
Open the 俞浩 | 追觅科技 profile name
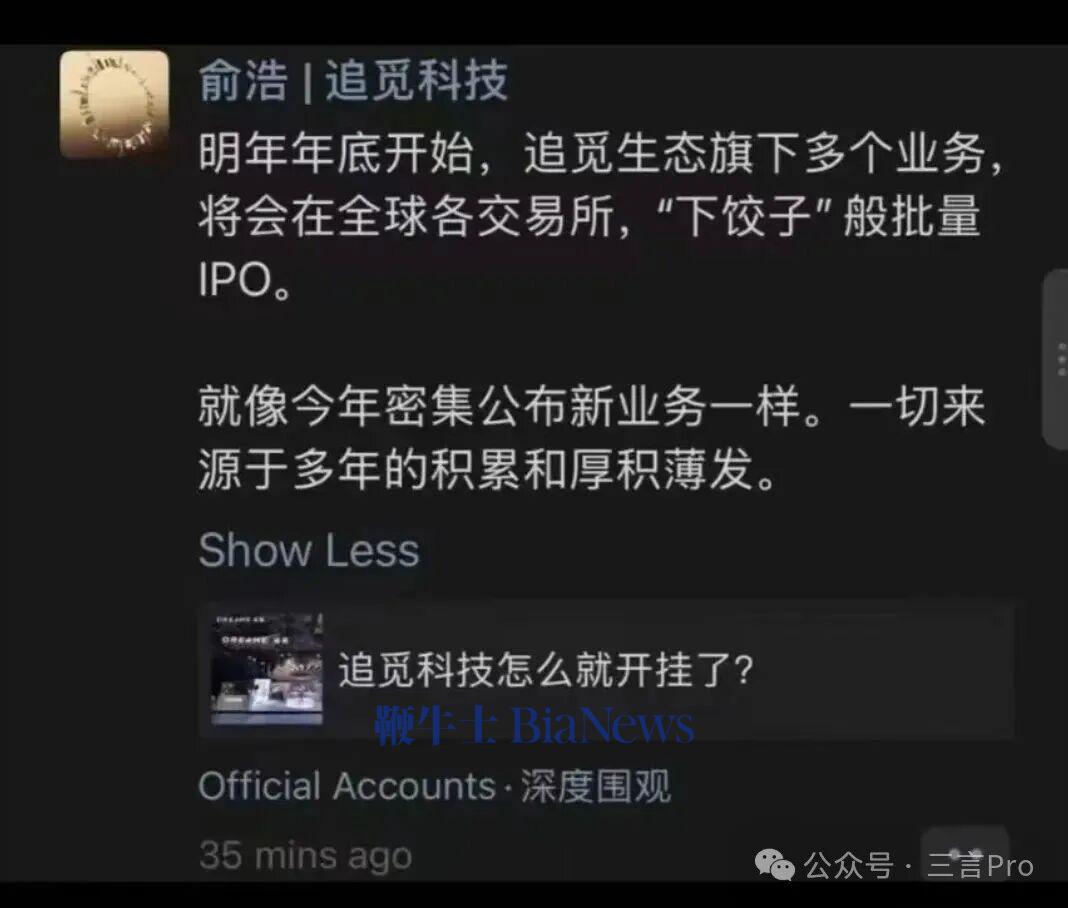[x=354, y=80]
